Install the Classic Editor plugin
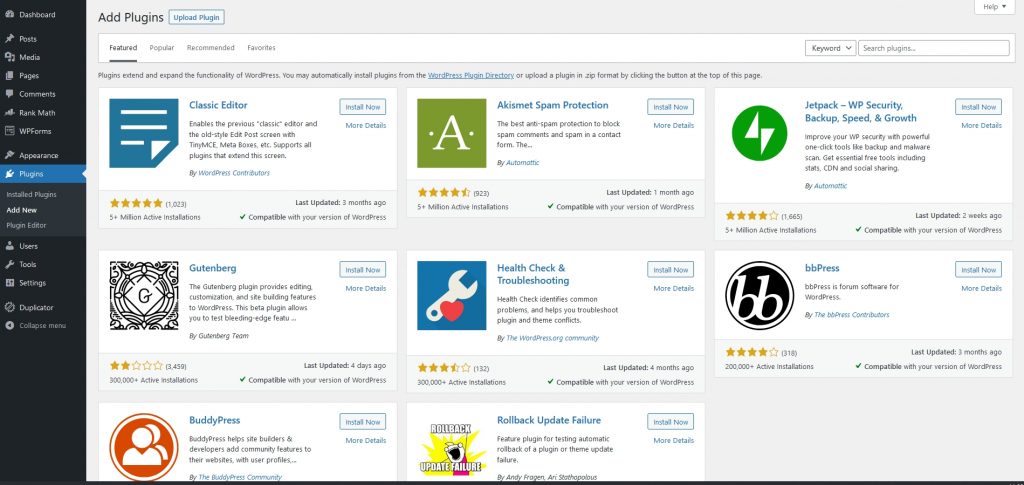 tap(362, 107)
